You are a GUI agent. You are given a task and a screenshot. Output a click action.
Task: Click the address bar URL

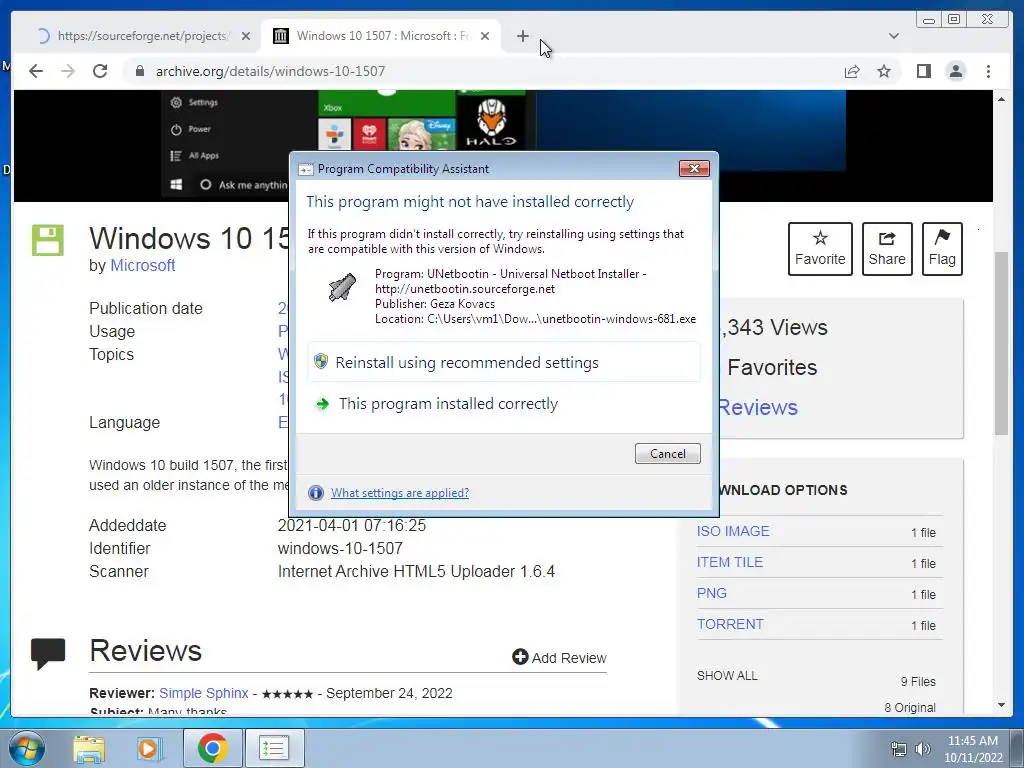tap(270, 71)
